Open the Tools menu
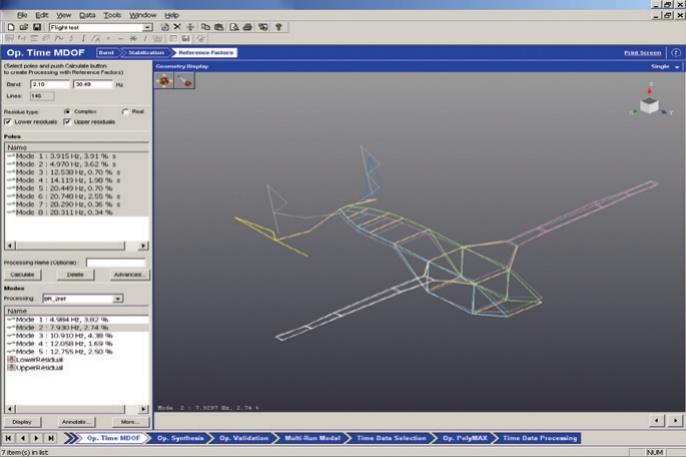 112,15
